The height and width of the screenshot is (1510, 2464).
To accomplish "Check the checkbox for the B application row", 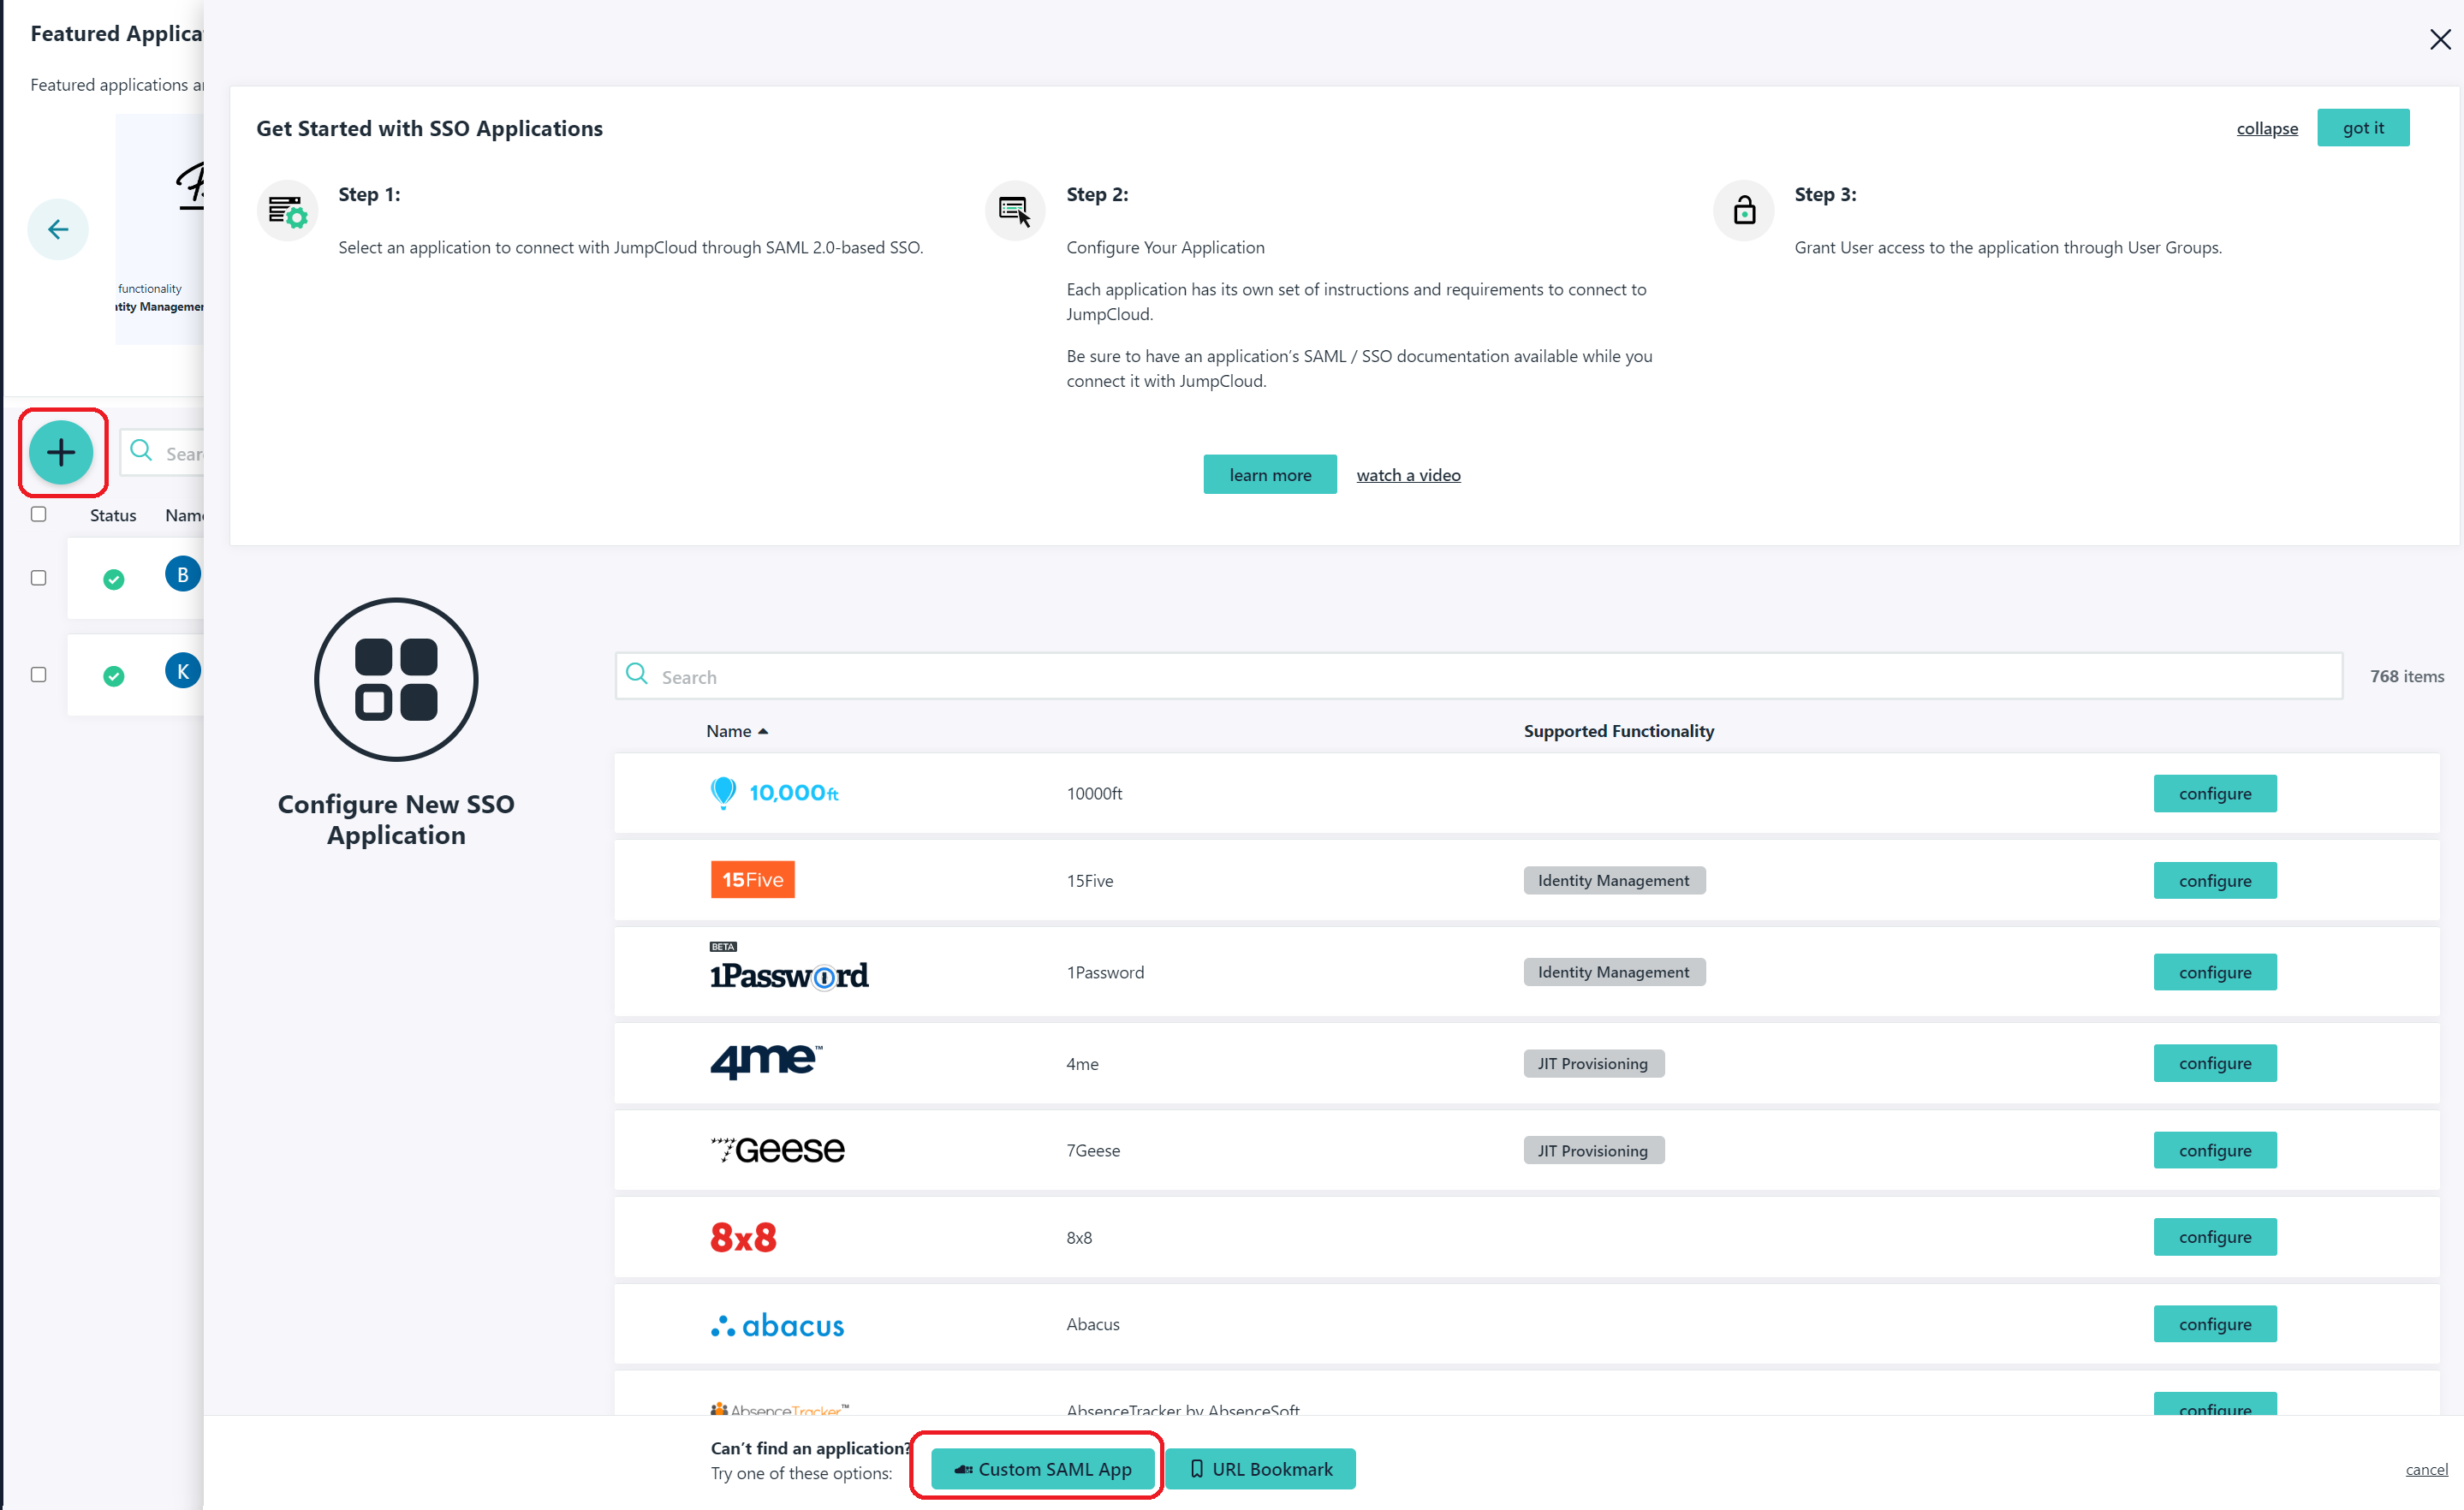I will point(39,578).
